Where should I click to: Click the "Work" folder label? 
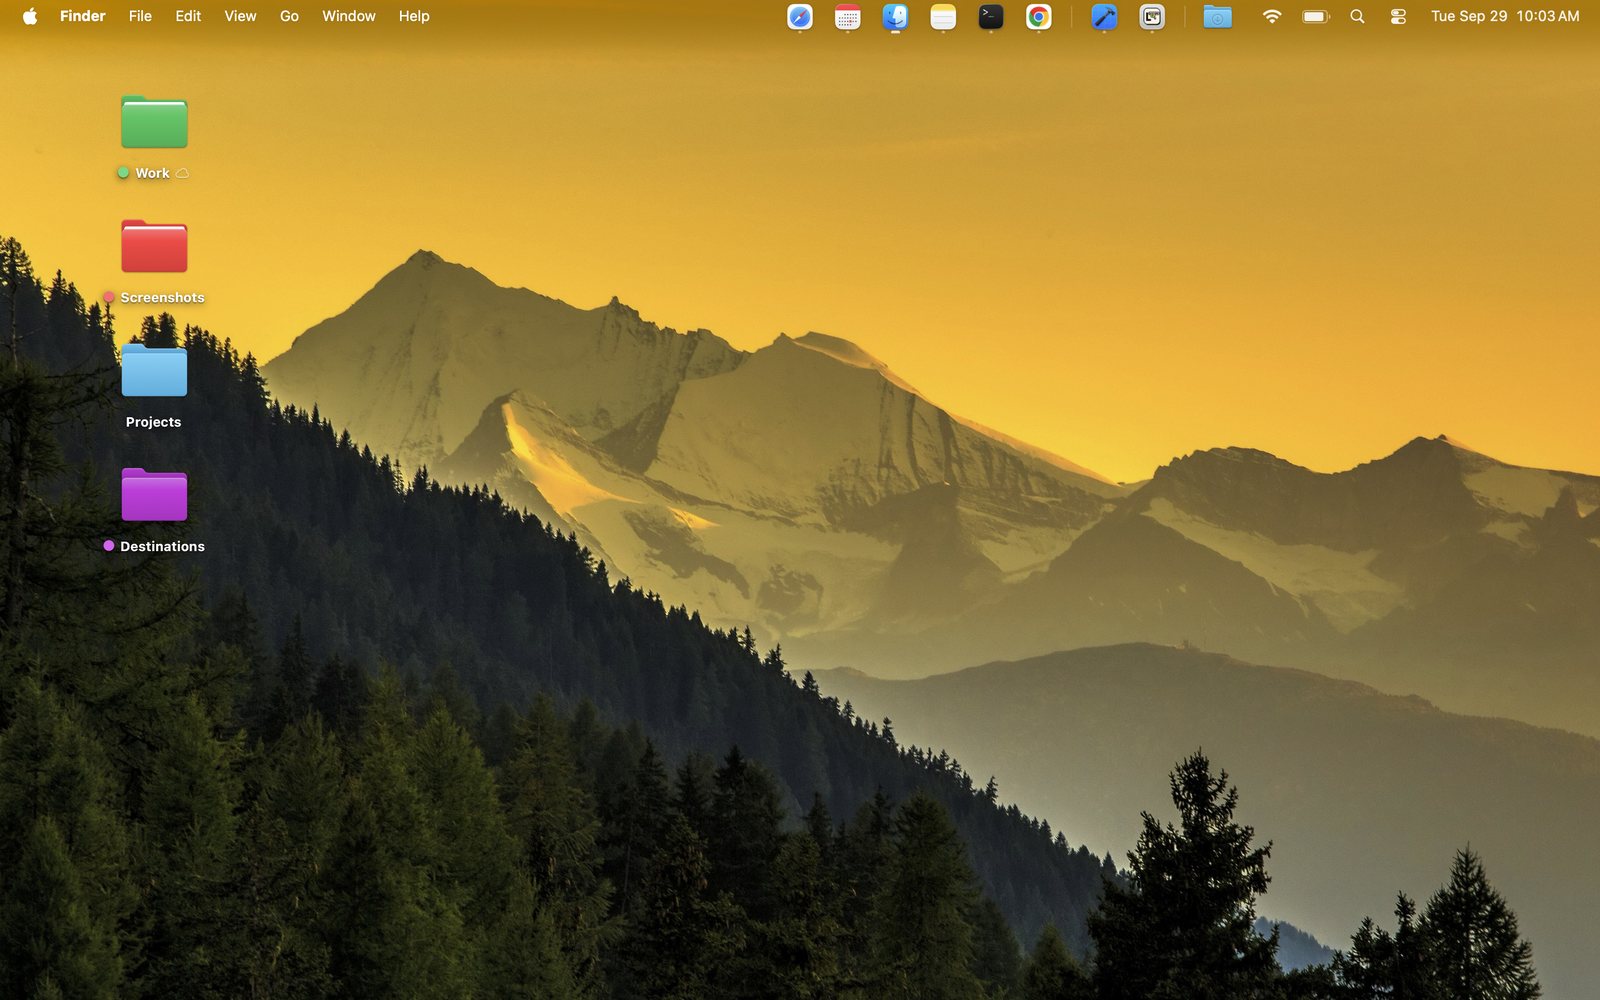[x=153, y=173]
